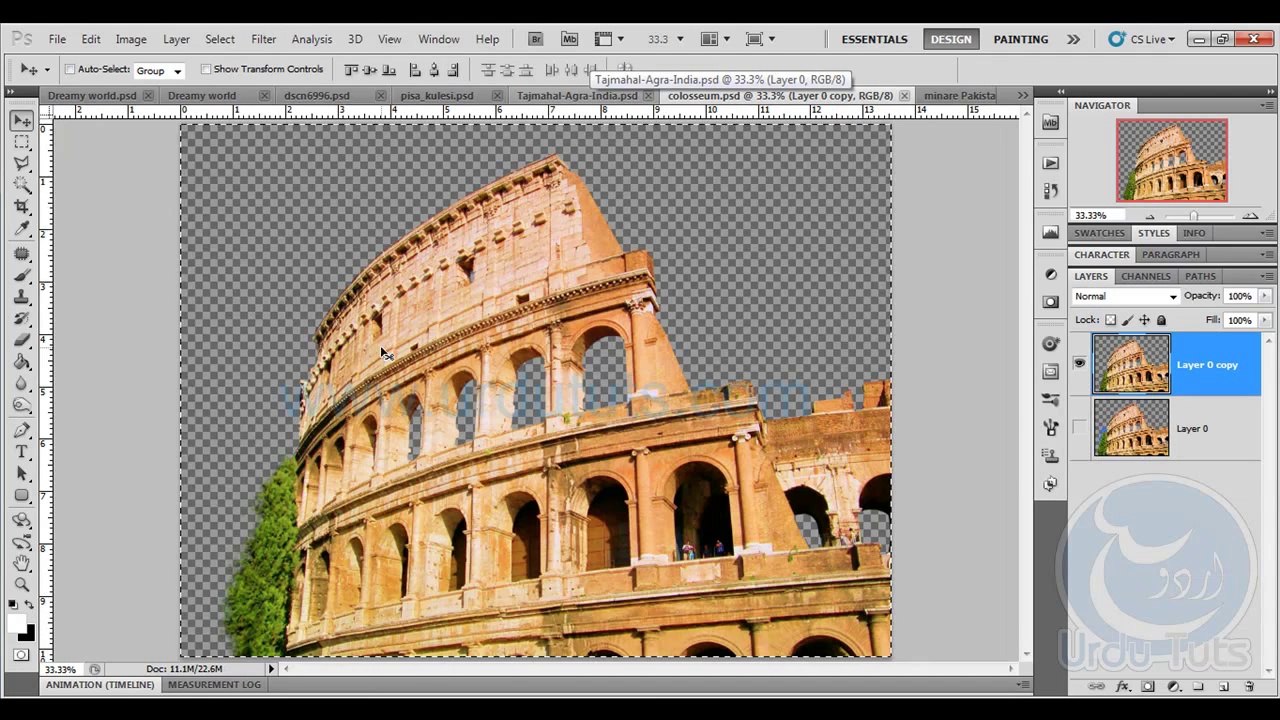Select the Brush tool
Image resolution: width=1280 pixels, height=720 pixels.
tap(22, 275)
